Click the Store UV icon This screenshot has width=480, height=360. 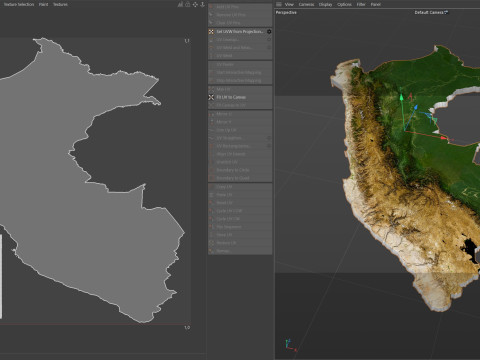pos(211,235)
